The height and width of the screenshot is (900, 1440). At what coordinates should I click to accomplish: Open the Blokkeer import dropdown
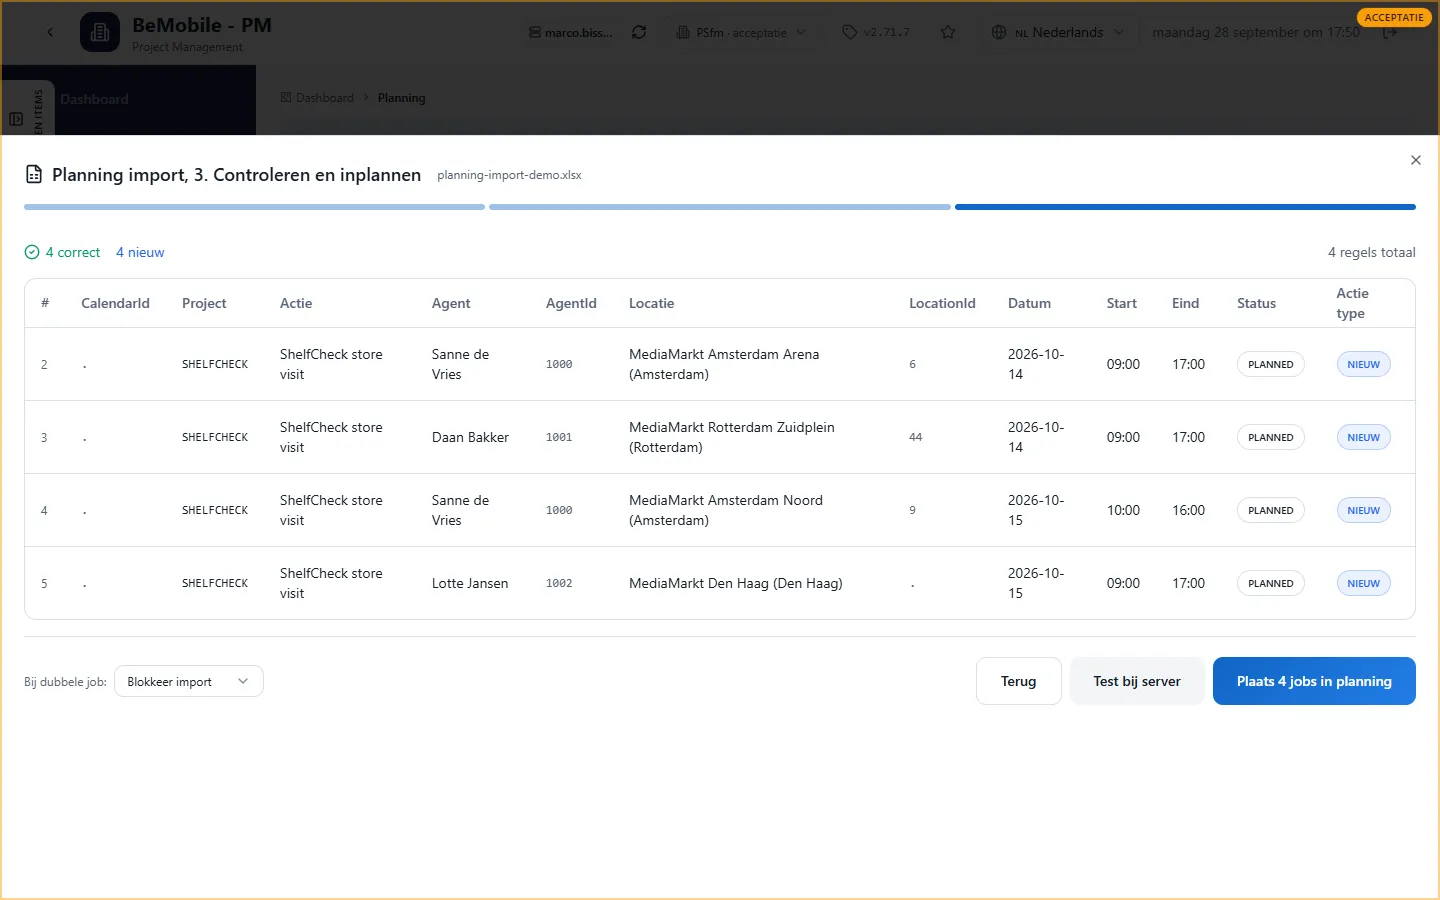[x=189, y=681]
